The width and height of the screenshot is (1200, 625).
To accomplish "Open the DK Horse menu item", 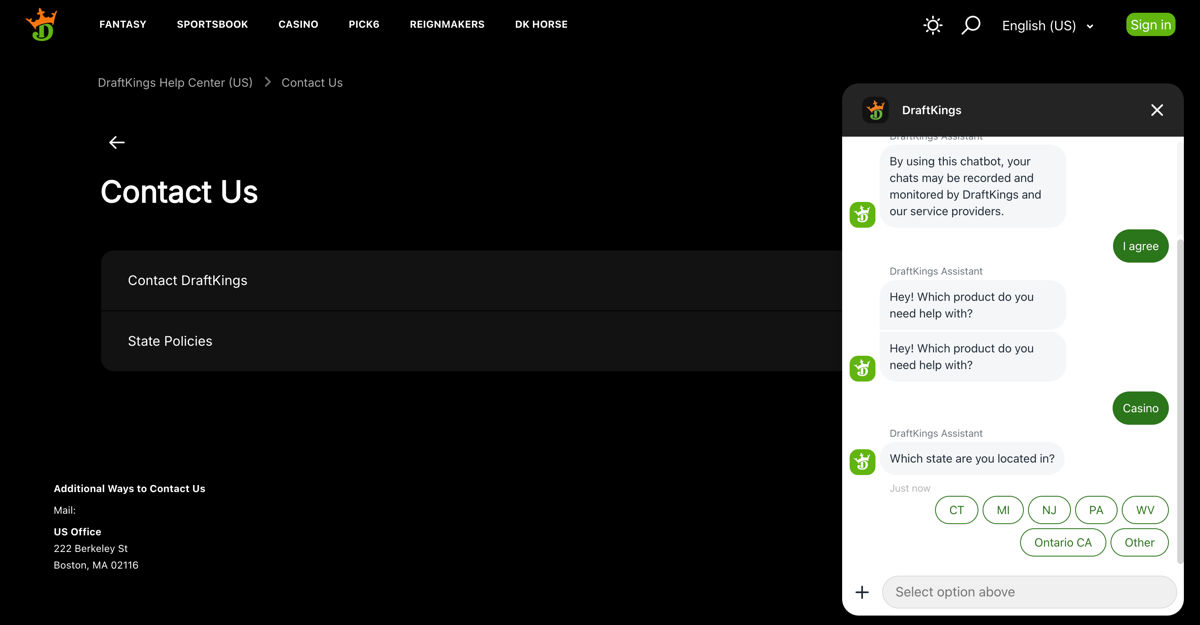I will 541,24.
